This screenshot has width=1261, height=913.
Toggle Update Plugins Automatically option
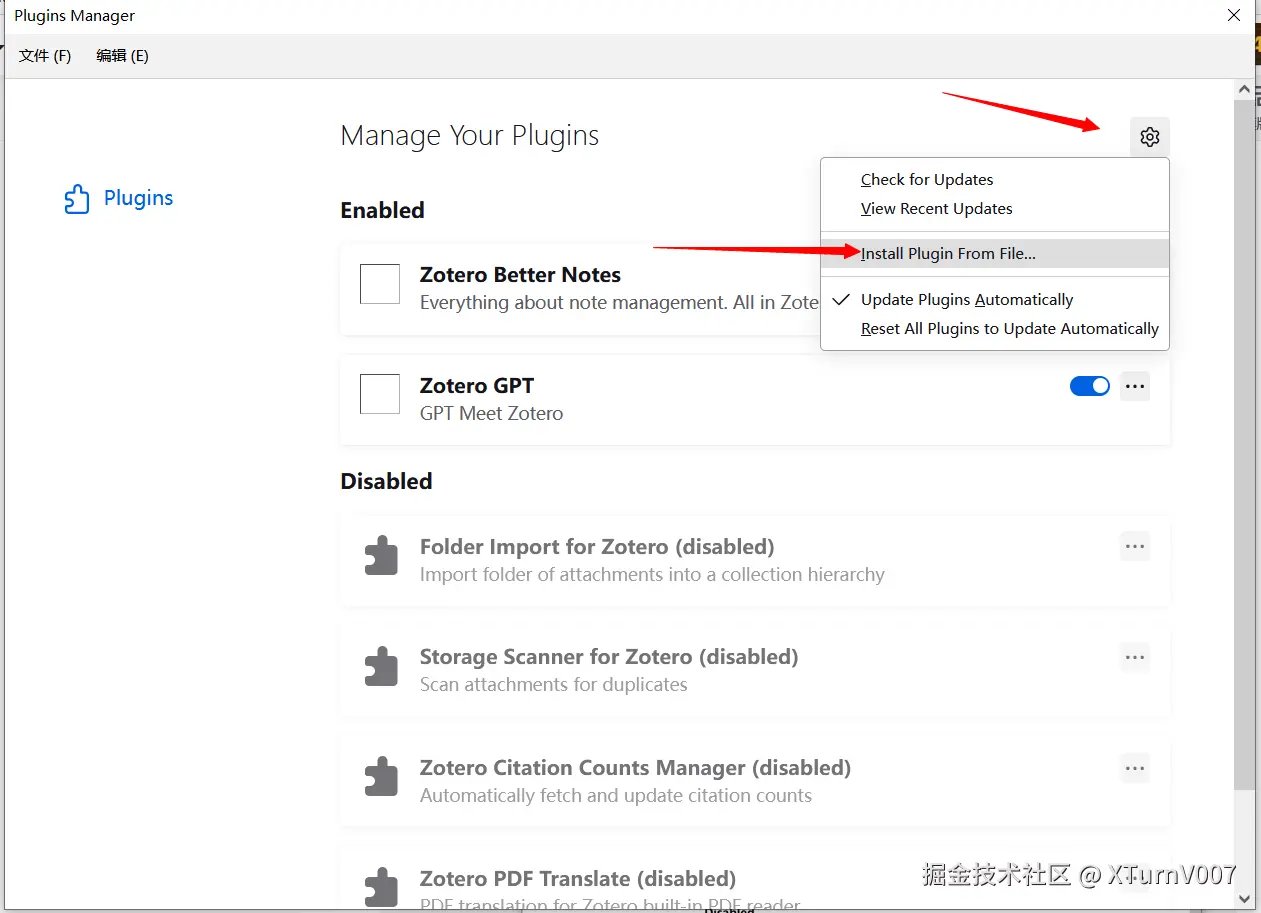click(x=995, y=300)
